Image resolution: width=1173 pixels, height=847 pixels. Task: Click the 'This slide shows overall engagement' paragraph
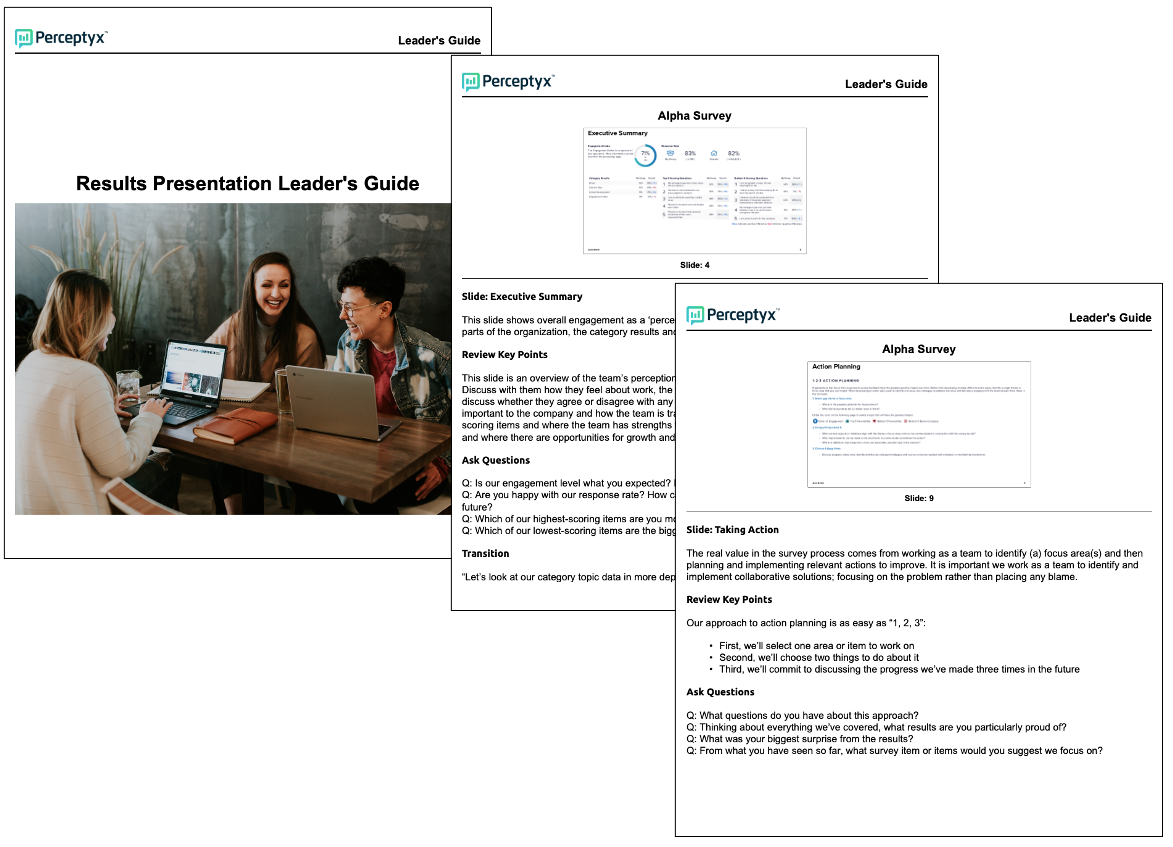tap(569, 325)
